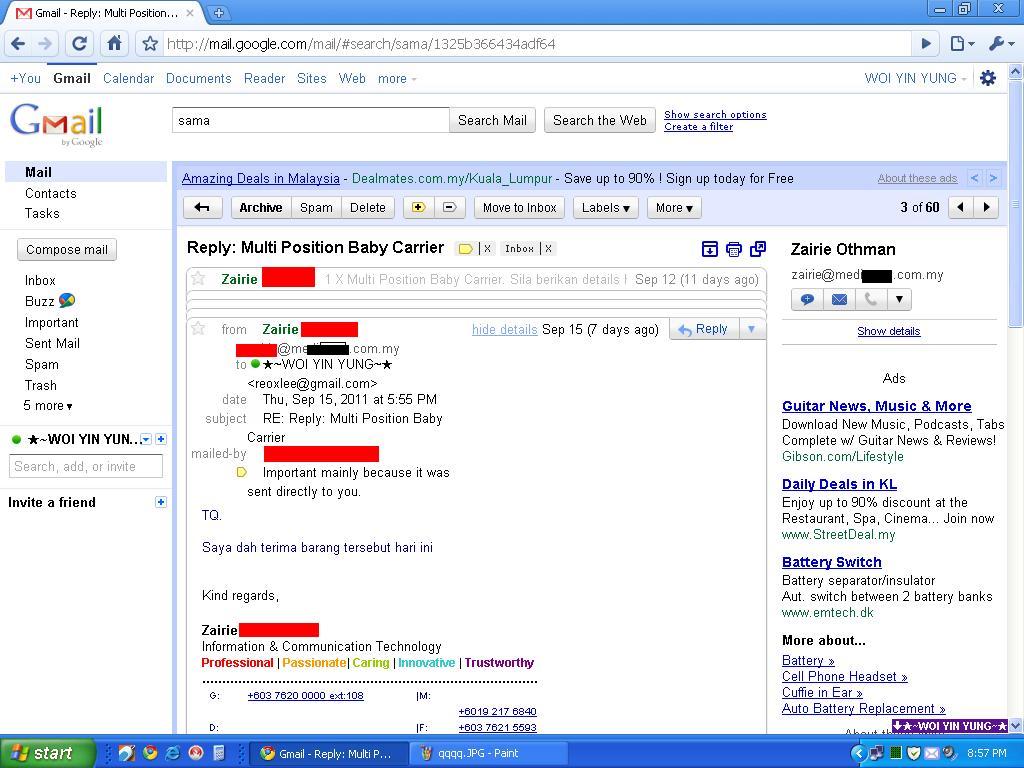
Task: Expand the chat add-contact plus icon
Action: point(161,440)
